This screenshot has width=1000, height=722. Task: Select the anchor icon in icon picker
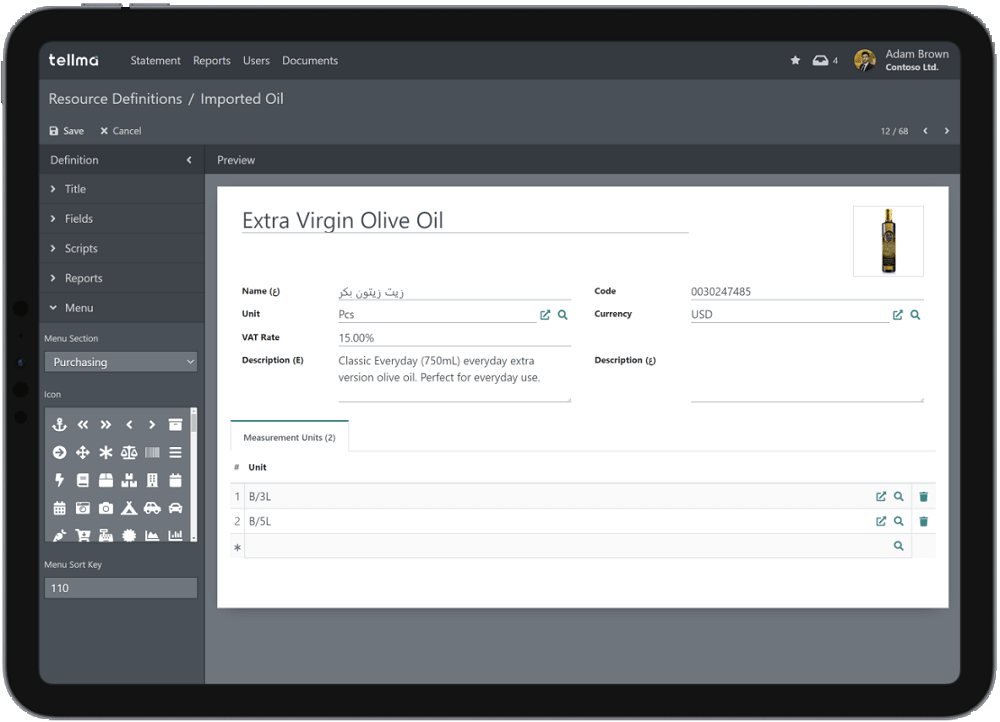point(59,425)
